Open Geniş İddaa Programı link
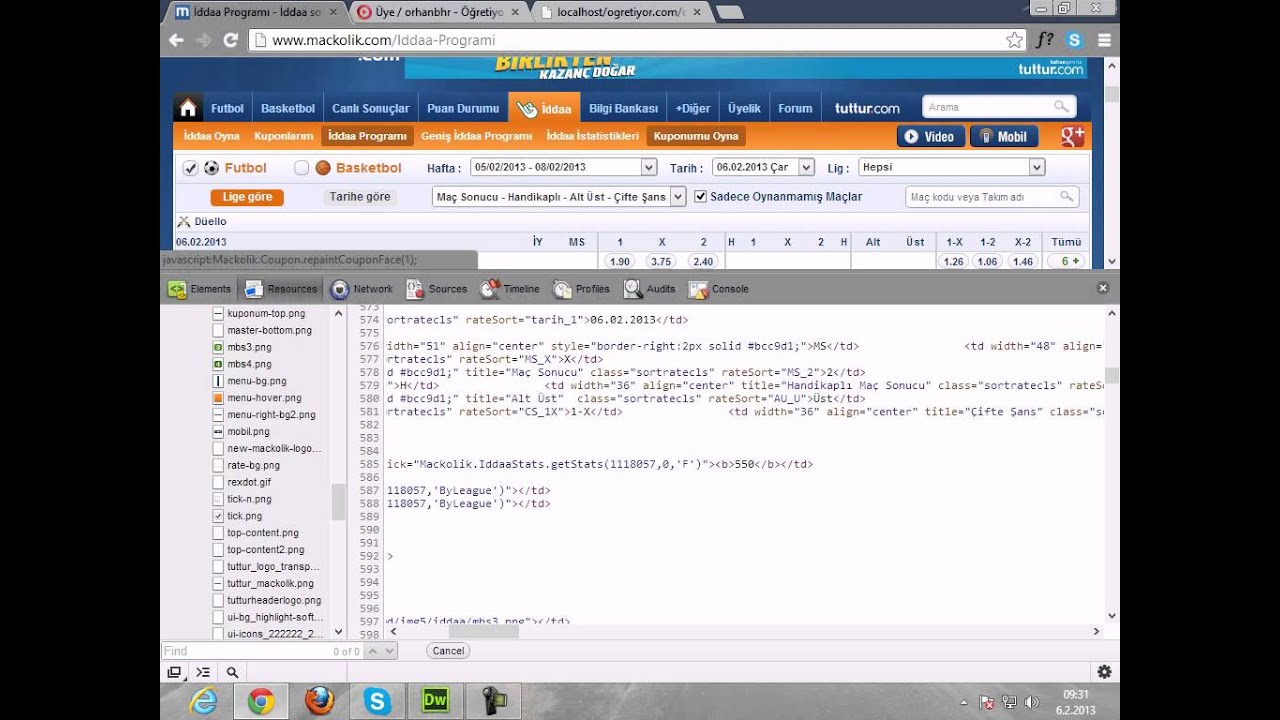The width and height of the screenshot is (1280, 720). (x=476, y=136)
